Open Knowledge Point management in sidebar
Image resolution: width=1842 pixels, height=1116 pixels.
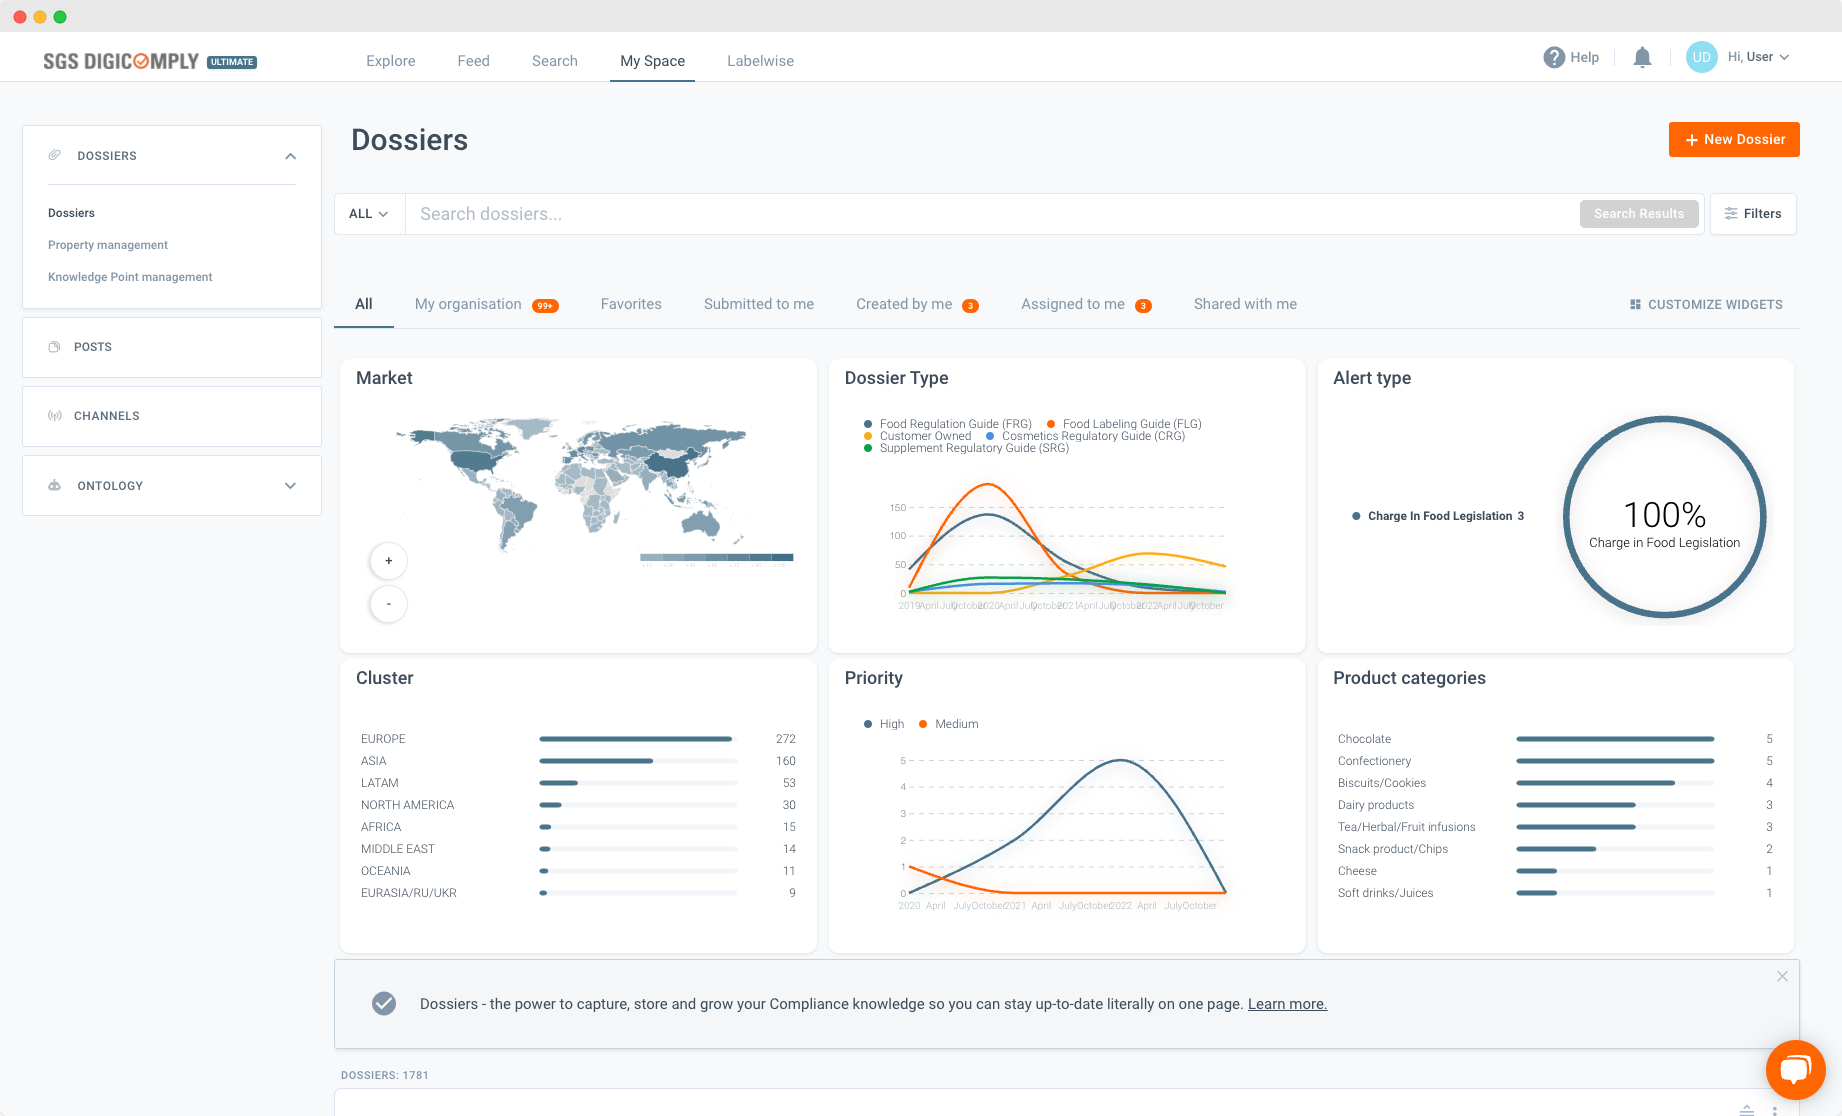(x=130, y=277)
